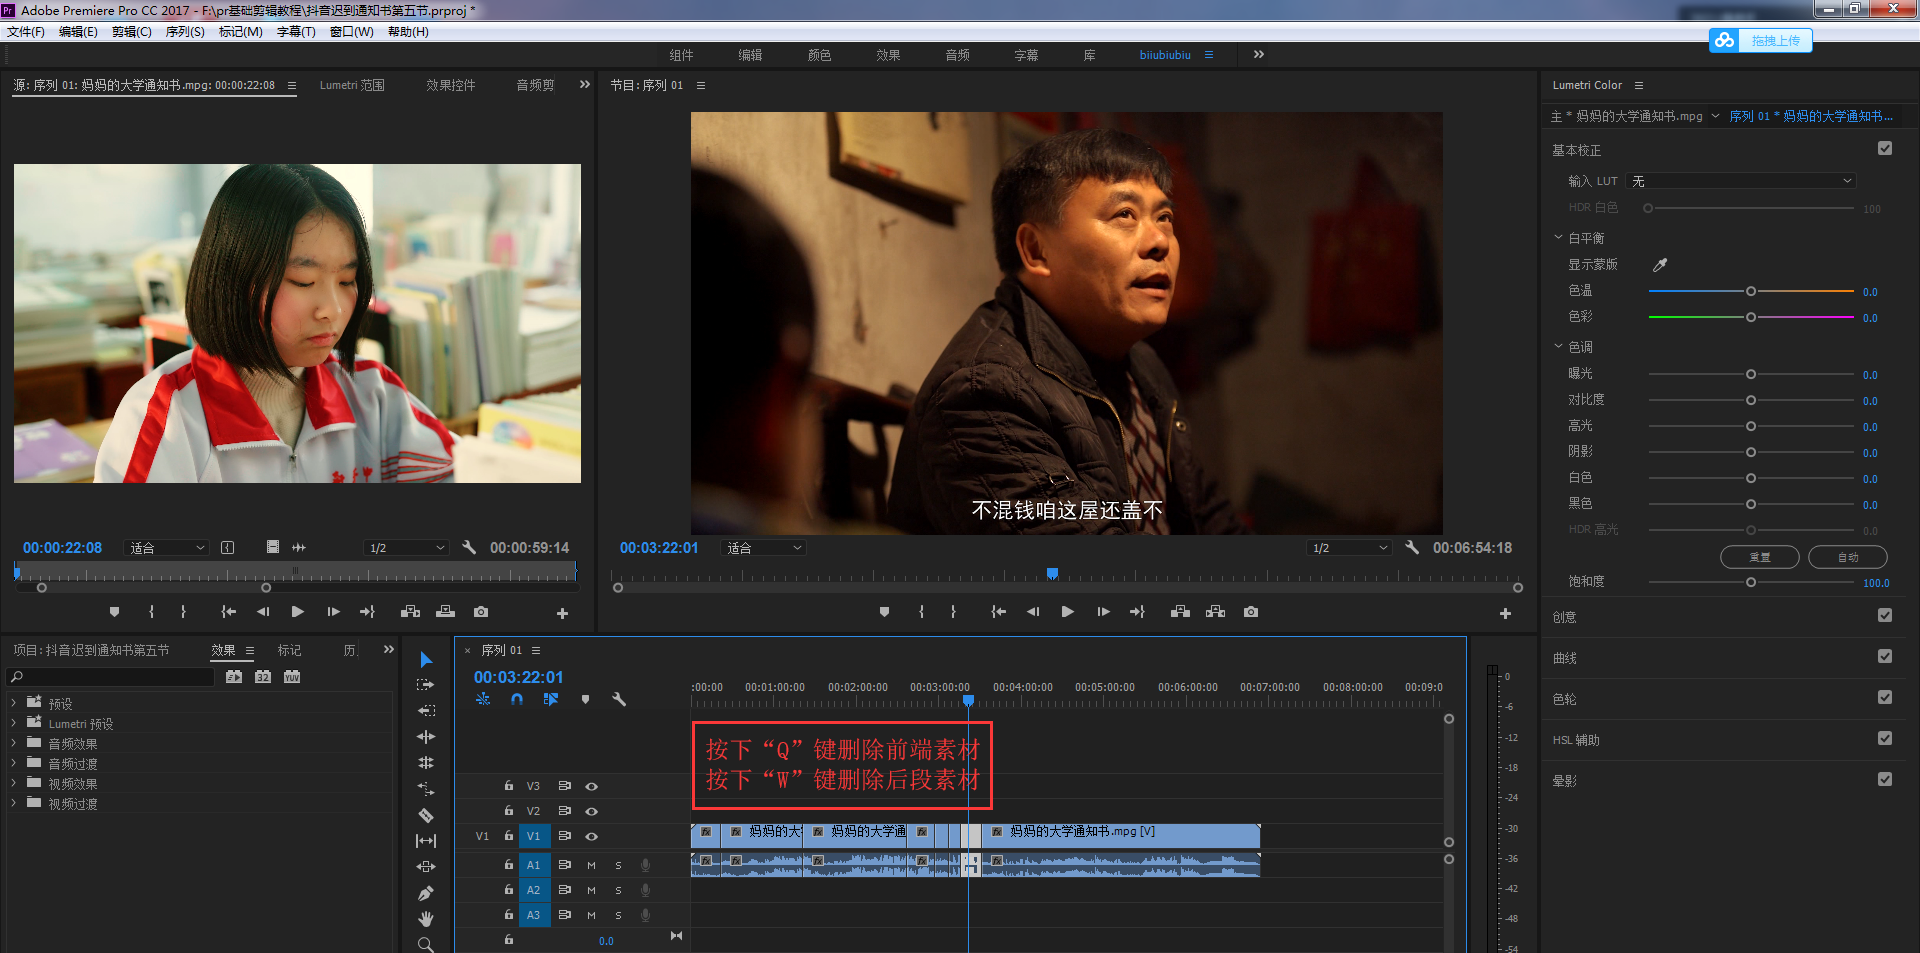Collapse the Tone section

click(x=1558, y=347)
